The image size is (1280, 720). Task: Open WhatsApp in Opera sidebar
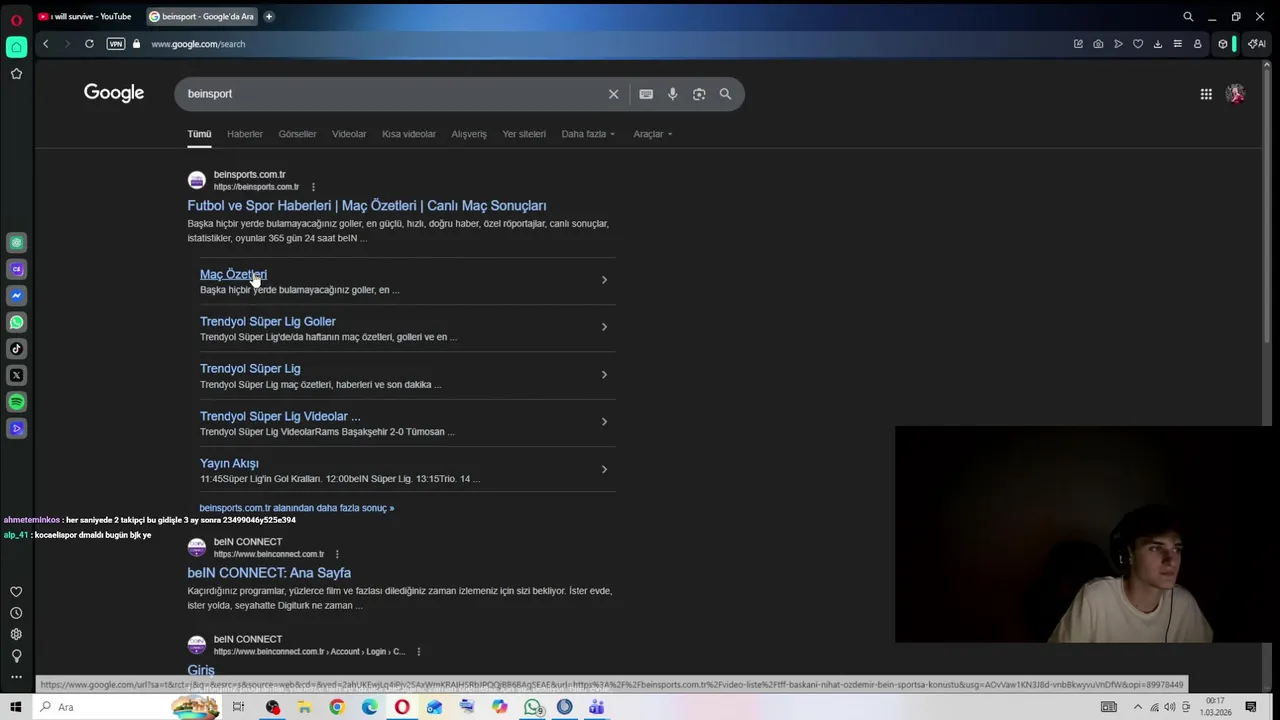(x=16, y=322)
